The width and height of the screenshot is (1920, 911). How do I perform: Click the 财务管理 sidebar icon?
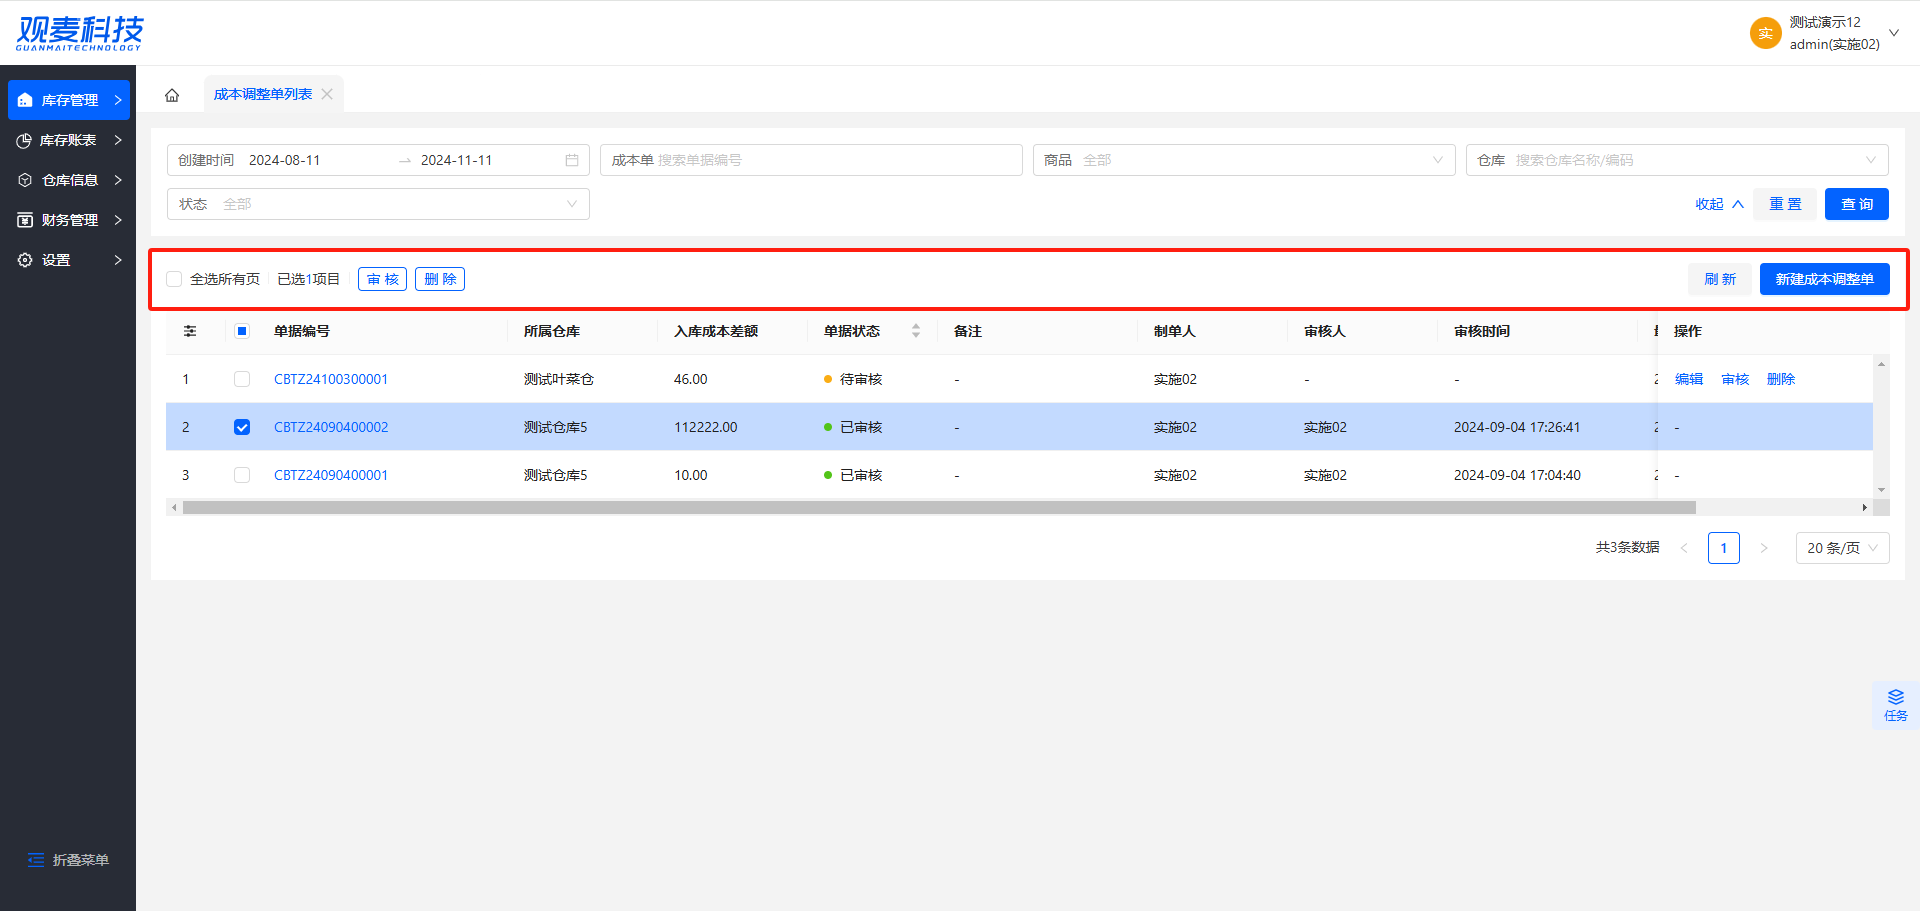point(25,220)
